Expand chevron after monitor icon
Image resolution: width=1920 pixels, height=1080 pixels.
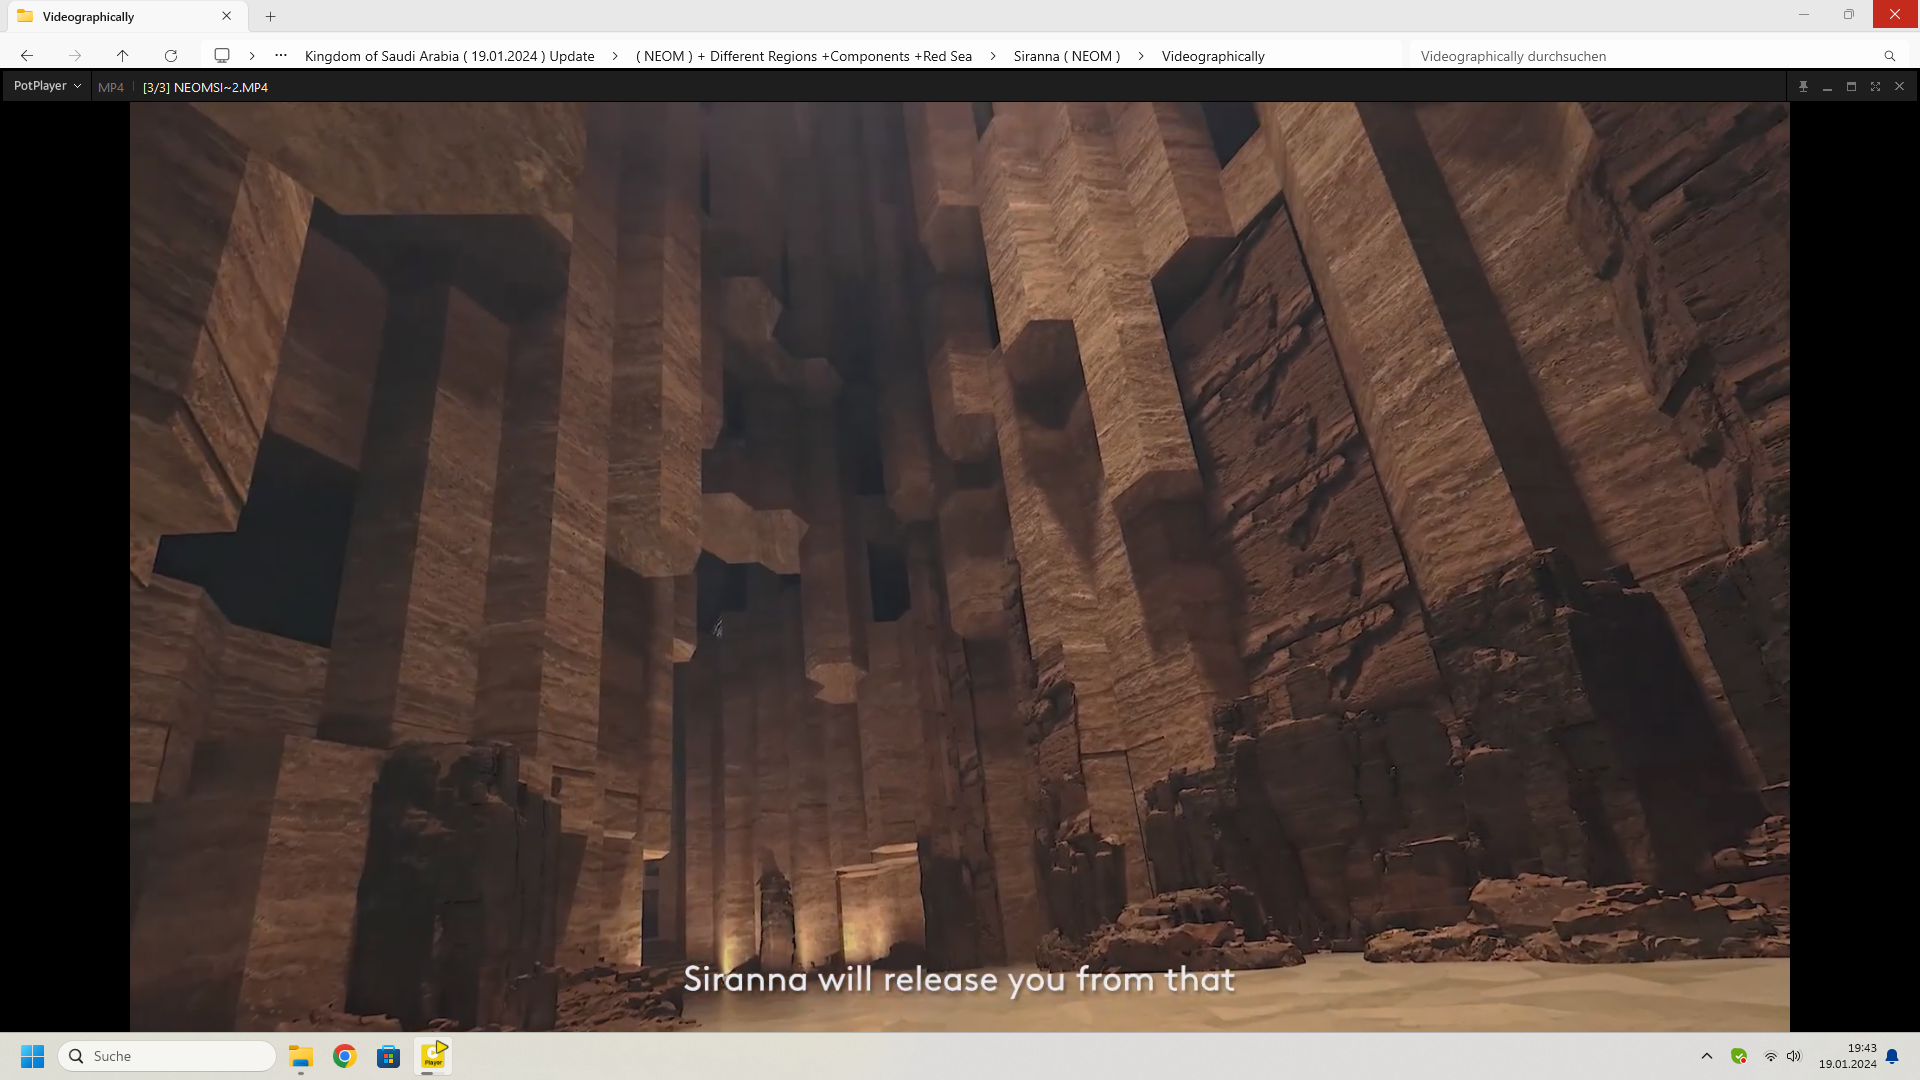pyautogui.click(x=252, y=56)
